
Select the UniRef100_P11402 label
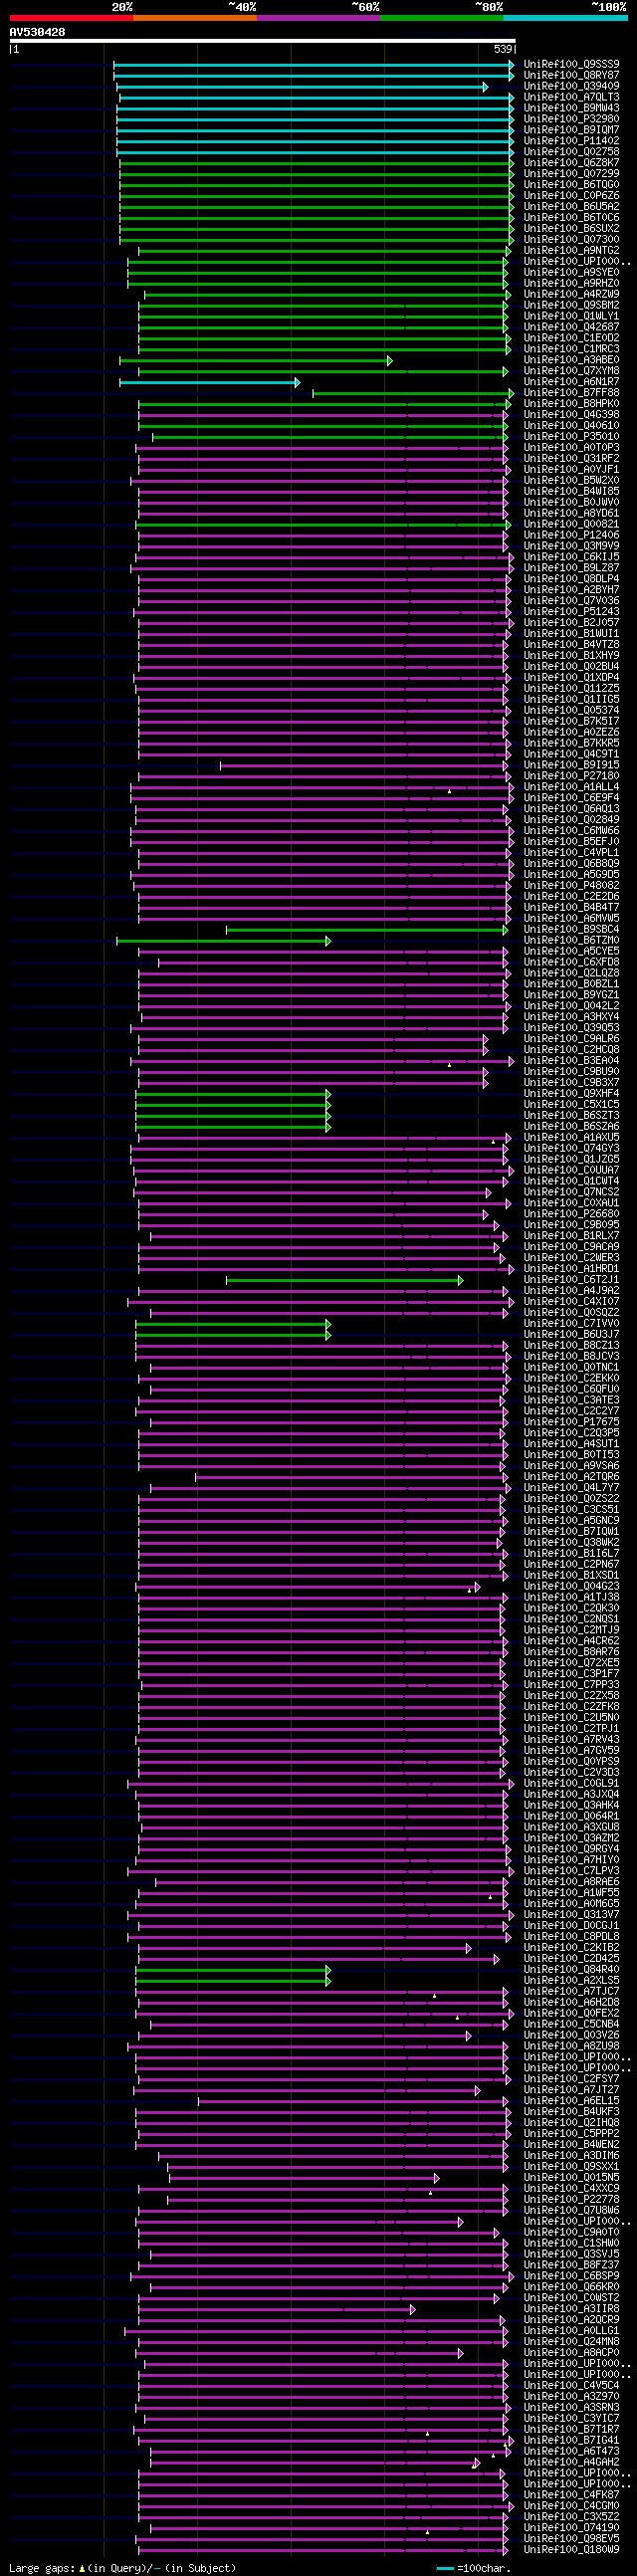click(x=571, y=141)
